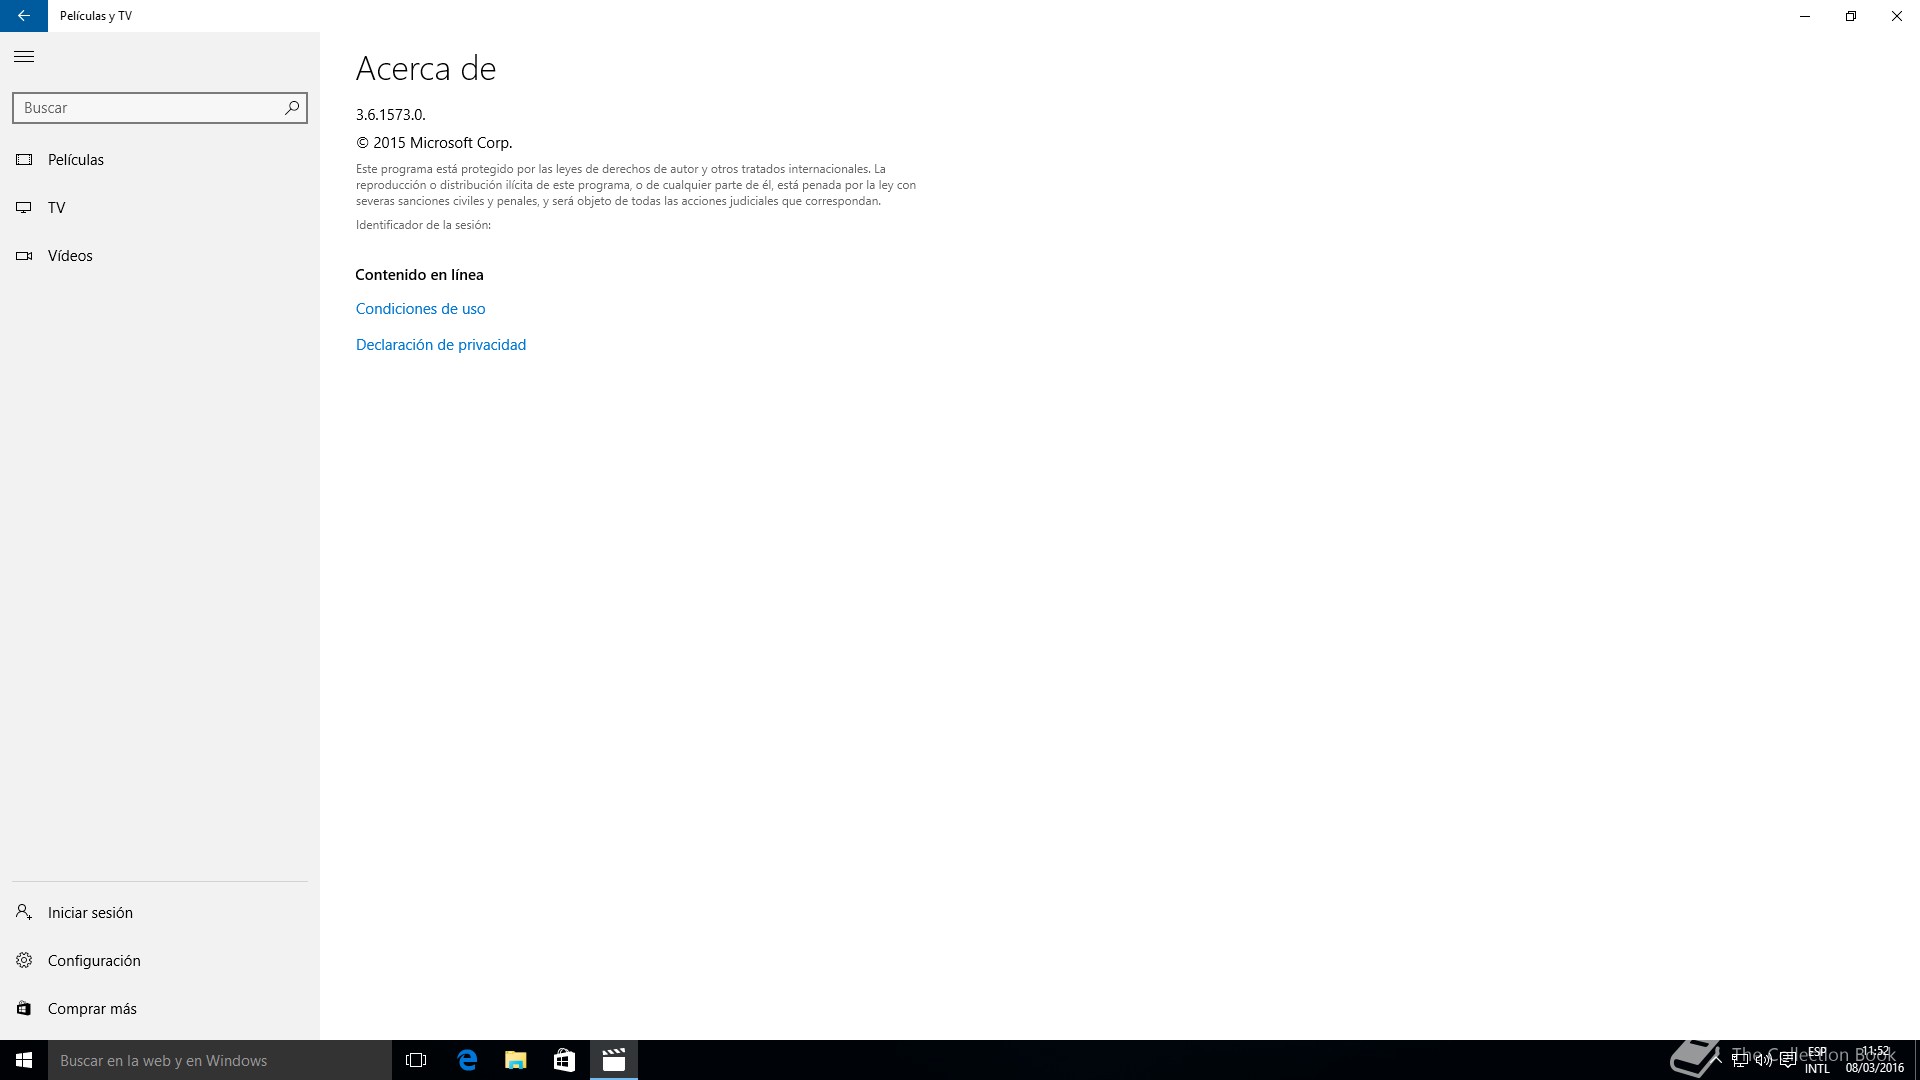Click Contenido en línea heading
Screen dimensions: 1920x1080
click(x=419, y=275)
